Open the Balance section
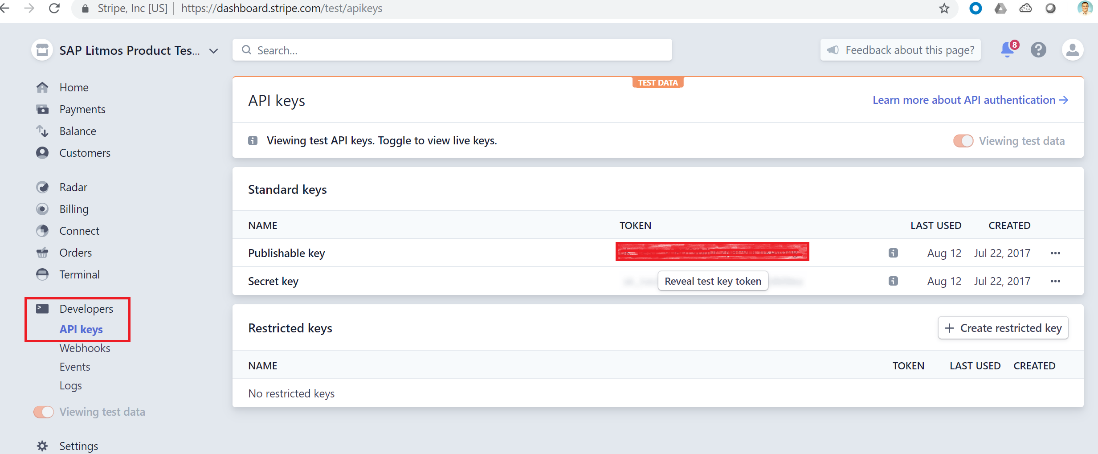Image resolution: width=1098 pixels, height=454 pixels. pyautogui.click(x=78, y=131)
